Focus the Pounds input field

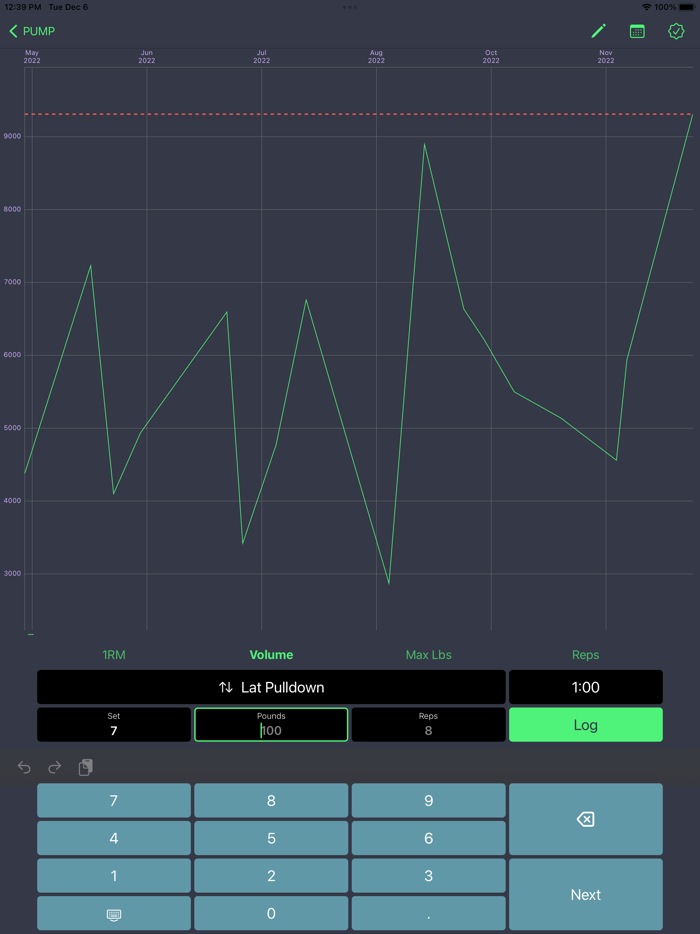point(271,725)
